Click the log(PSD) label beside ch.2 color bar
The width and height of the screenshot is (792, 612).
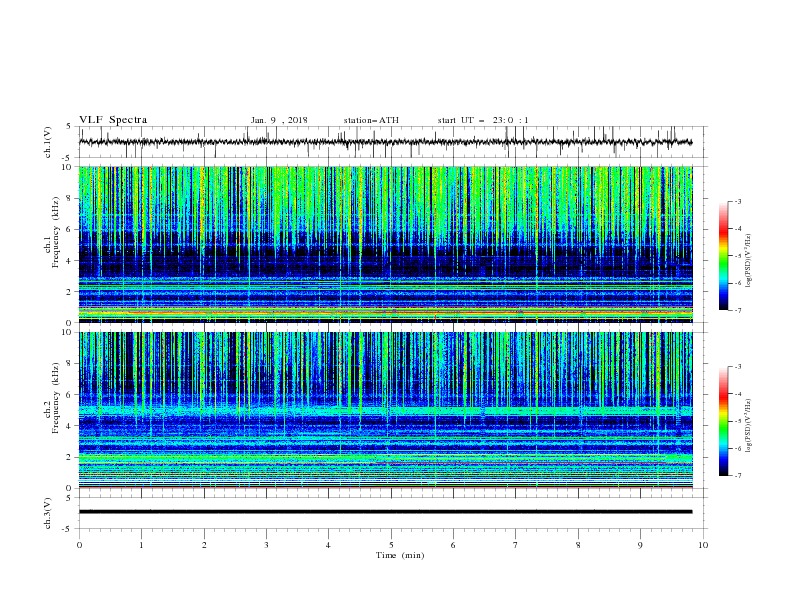pos(749,426)
